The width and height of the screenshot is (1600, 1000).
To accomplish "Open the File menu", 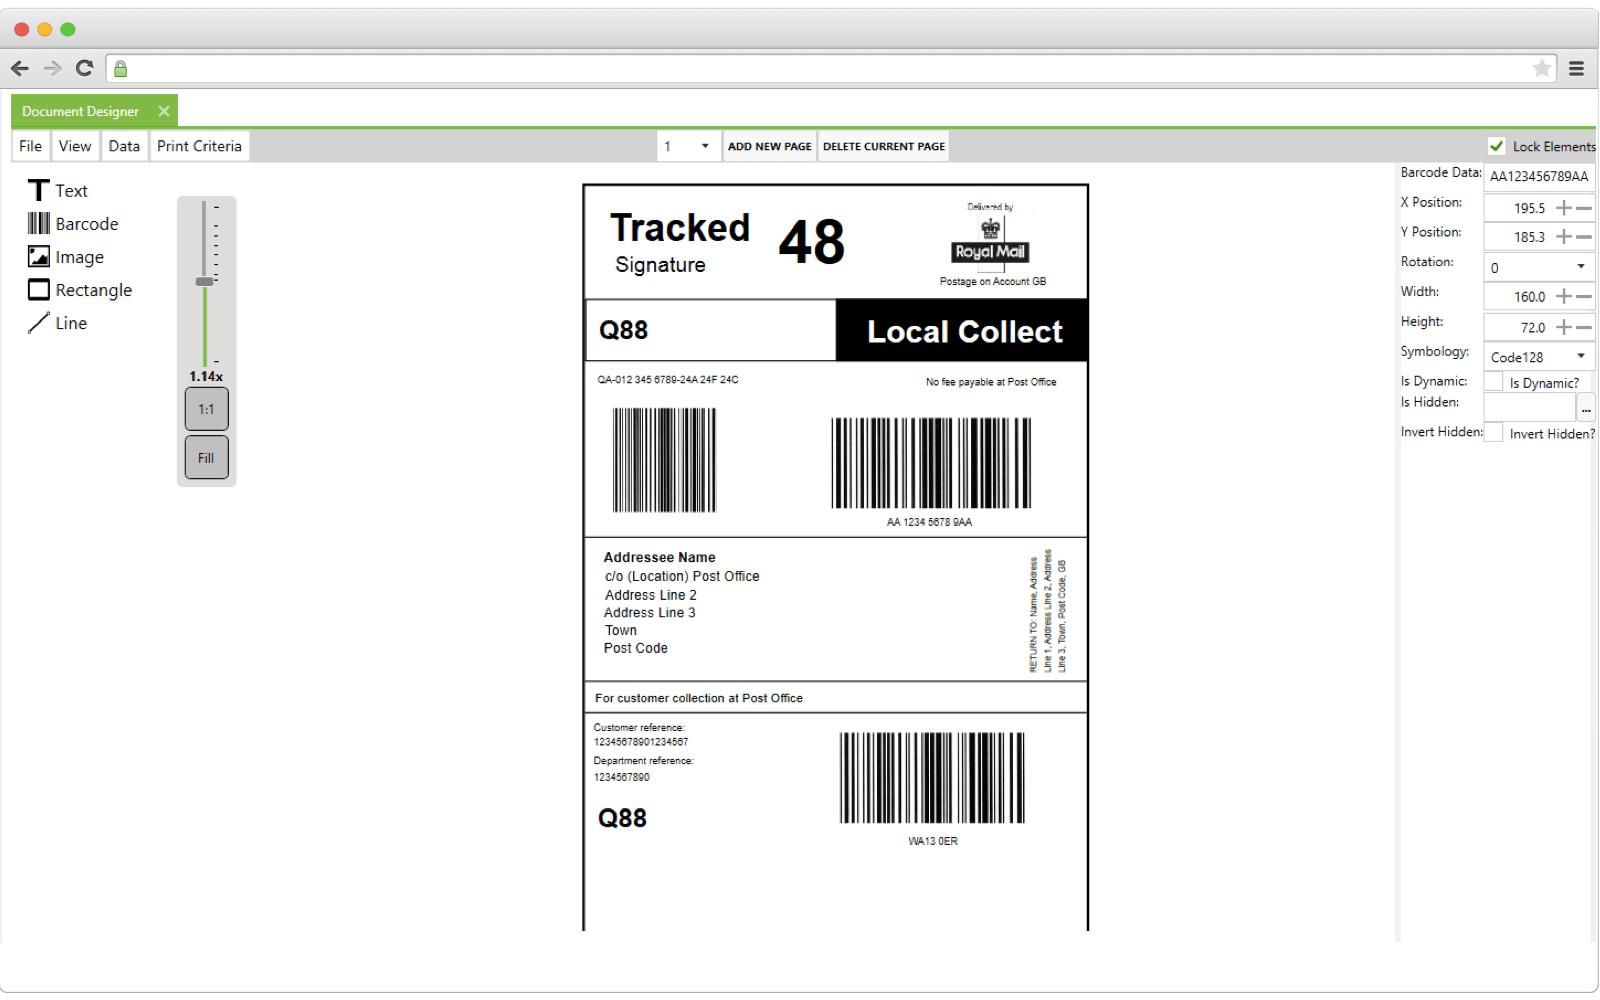I will [31, 146].
